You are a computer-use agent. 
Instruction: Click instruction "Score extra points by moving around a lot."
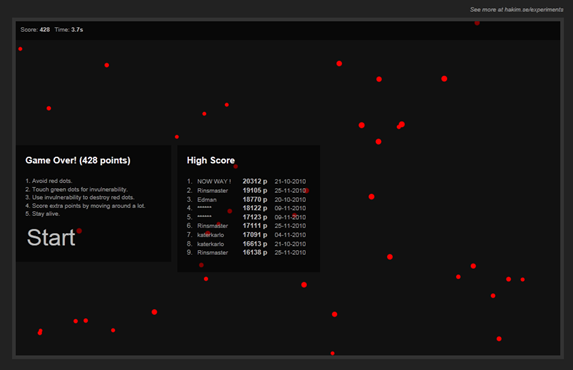pos(88,206)
